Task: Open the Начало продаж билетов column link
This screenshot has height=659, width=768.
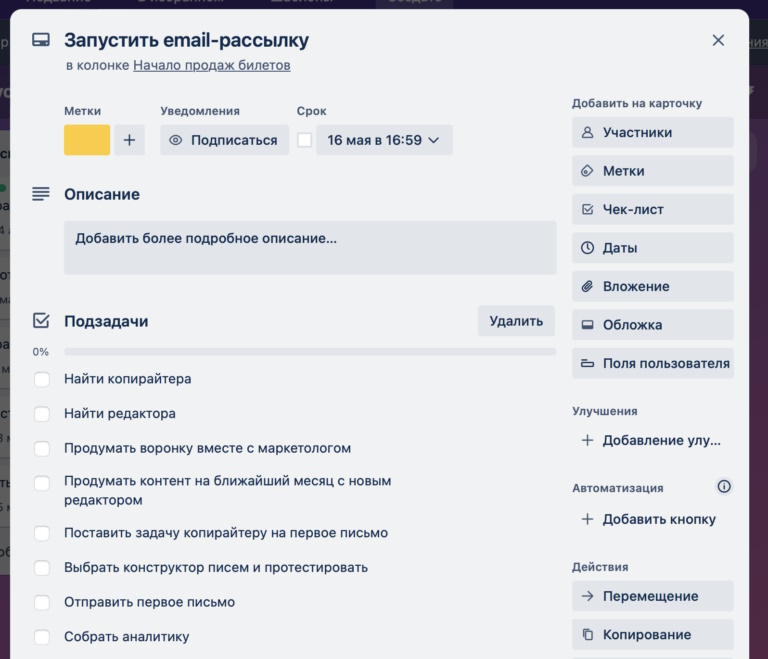Action: 212,65
